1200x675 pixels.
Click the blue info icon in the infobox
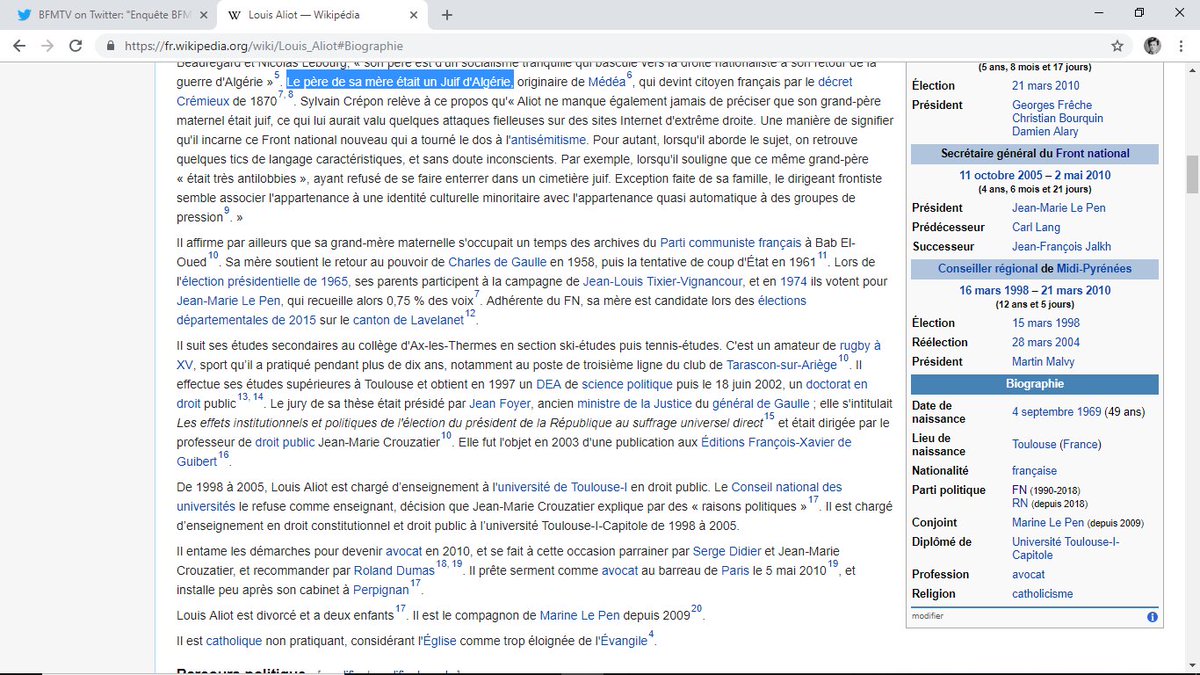coord(1151,617)
